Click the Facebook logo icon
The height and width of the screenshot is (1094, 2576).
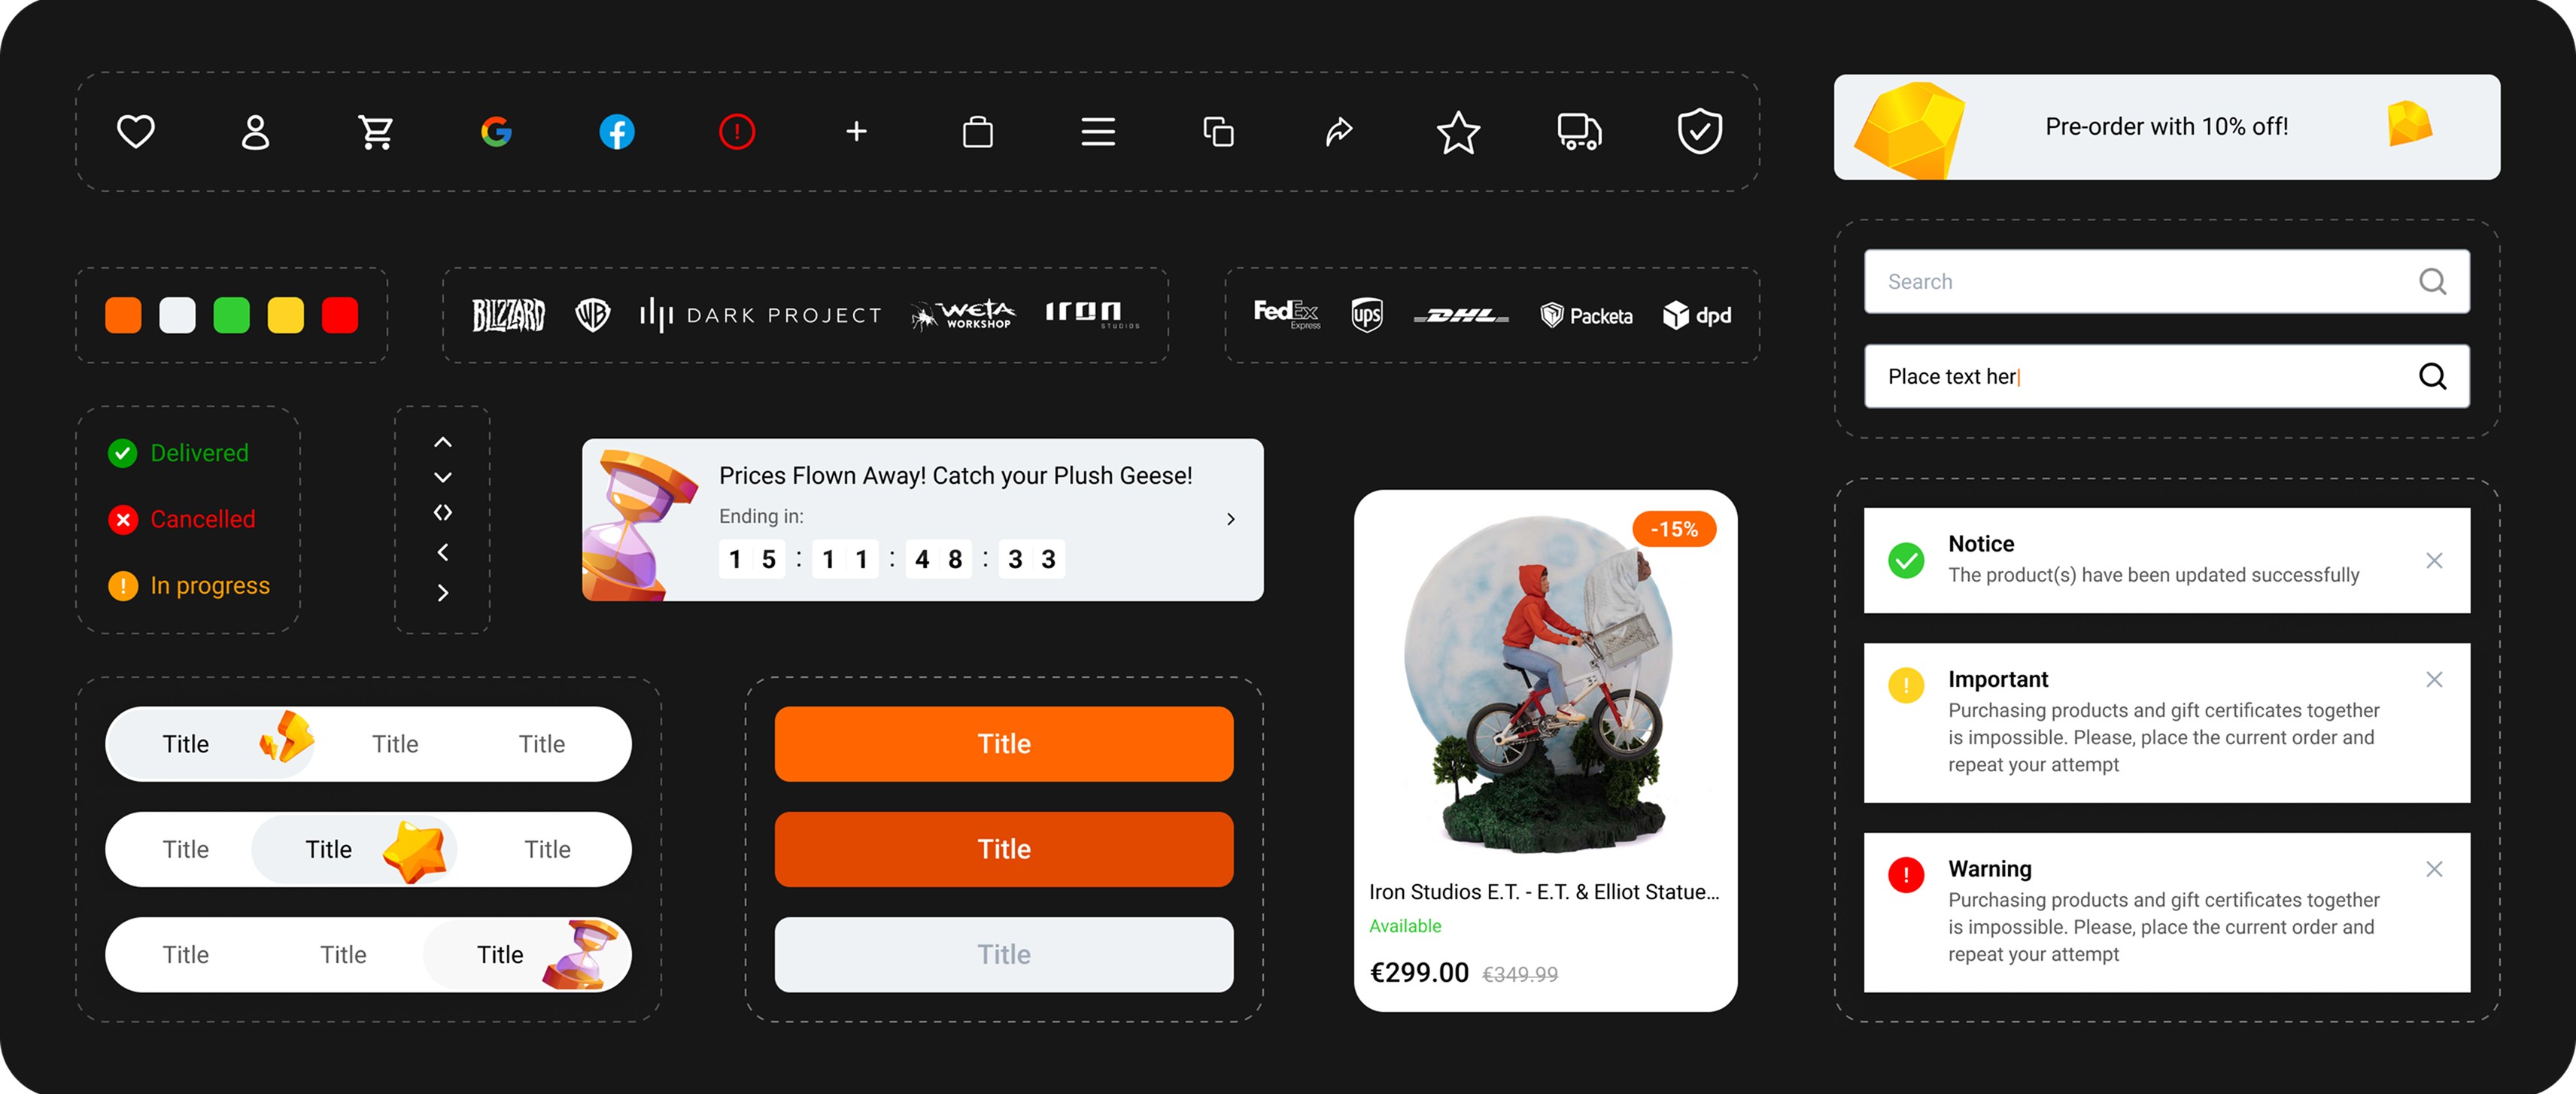click(x=617, y=131)
